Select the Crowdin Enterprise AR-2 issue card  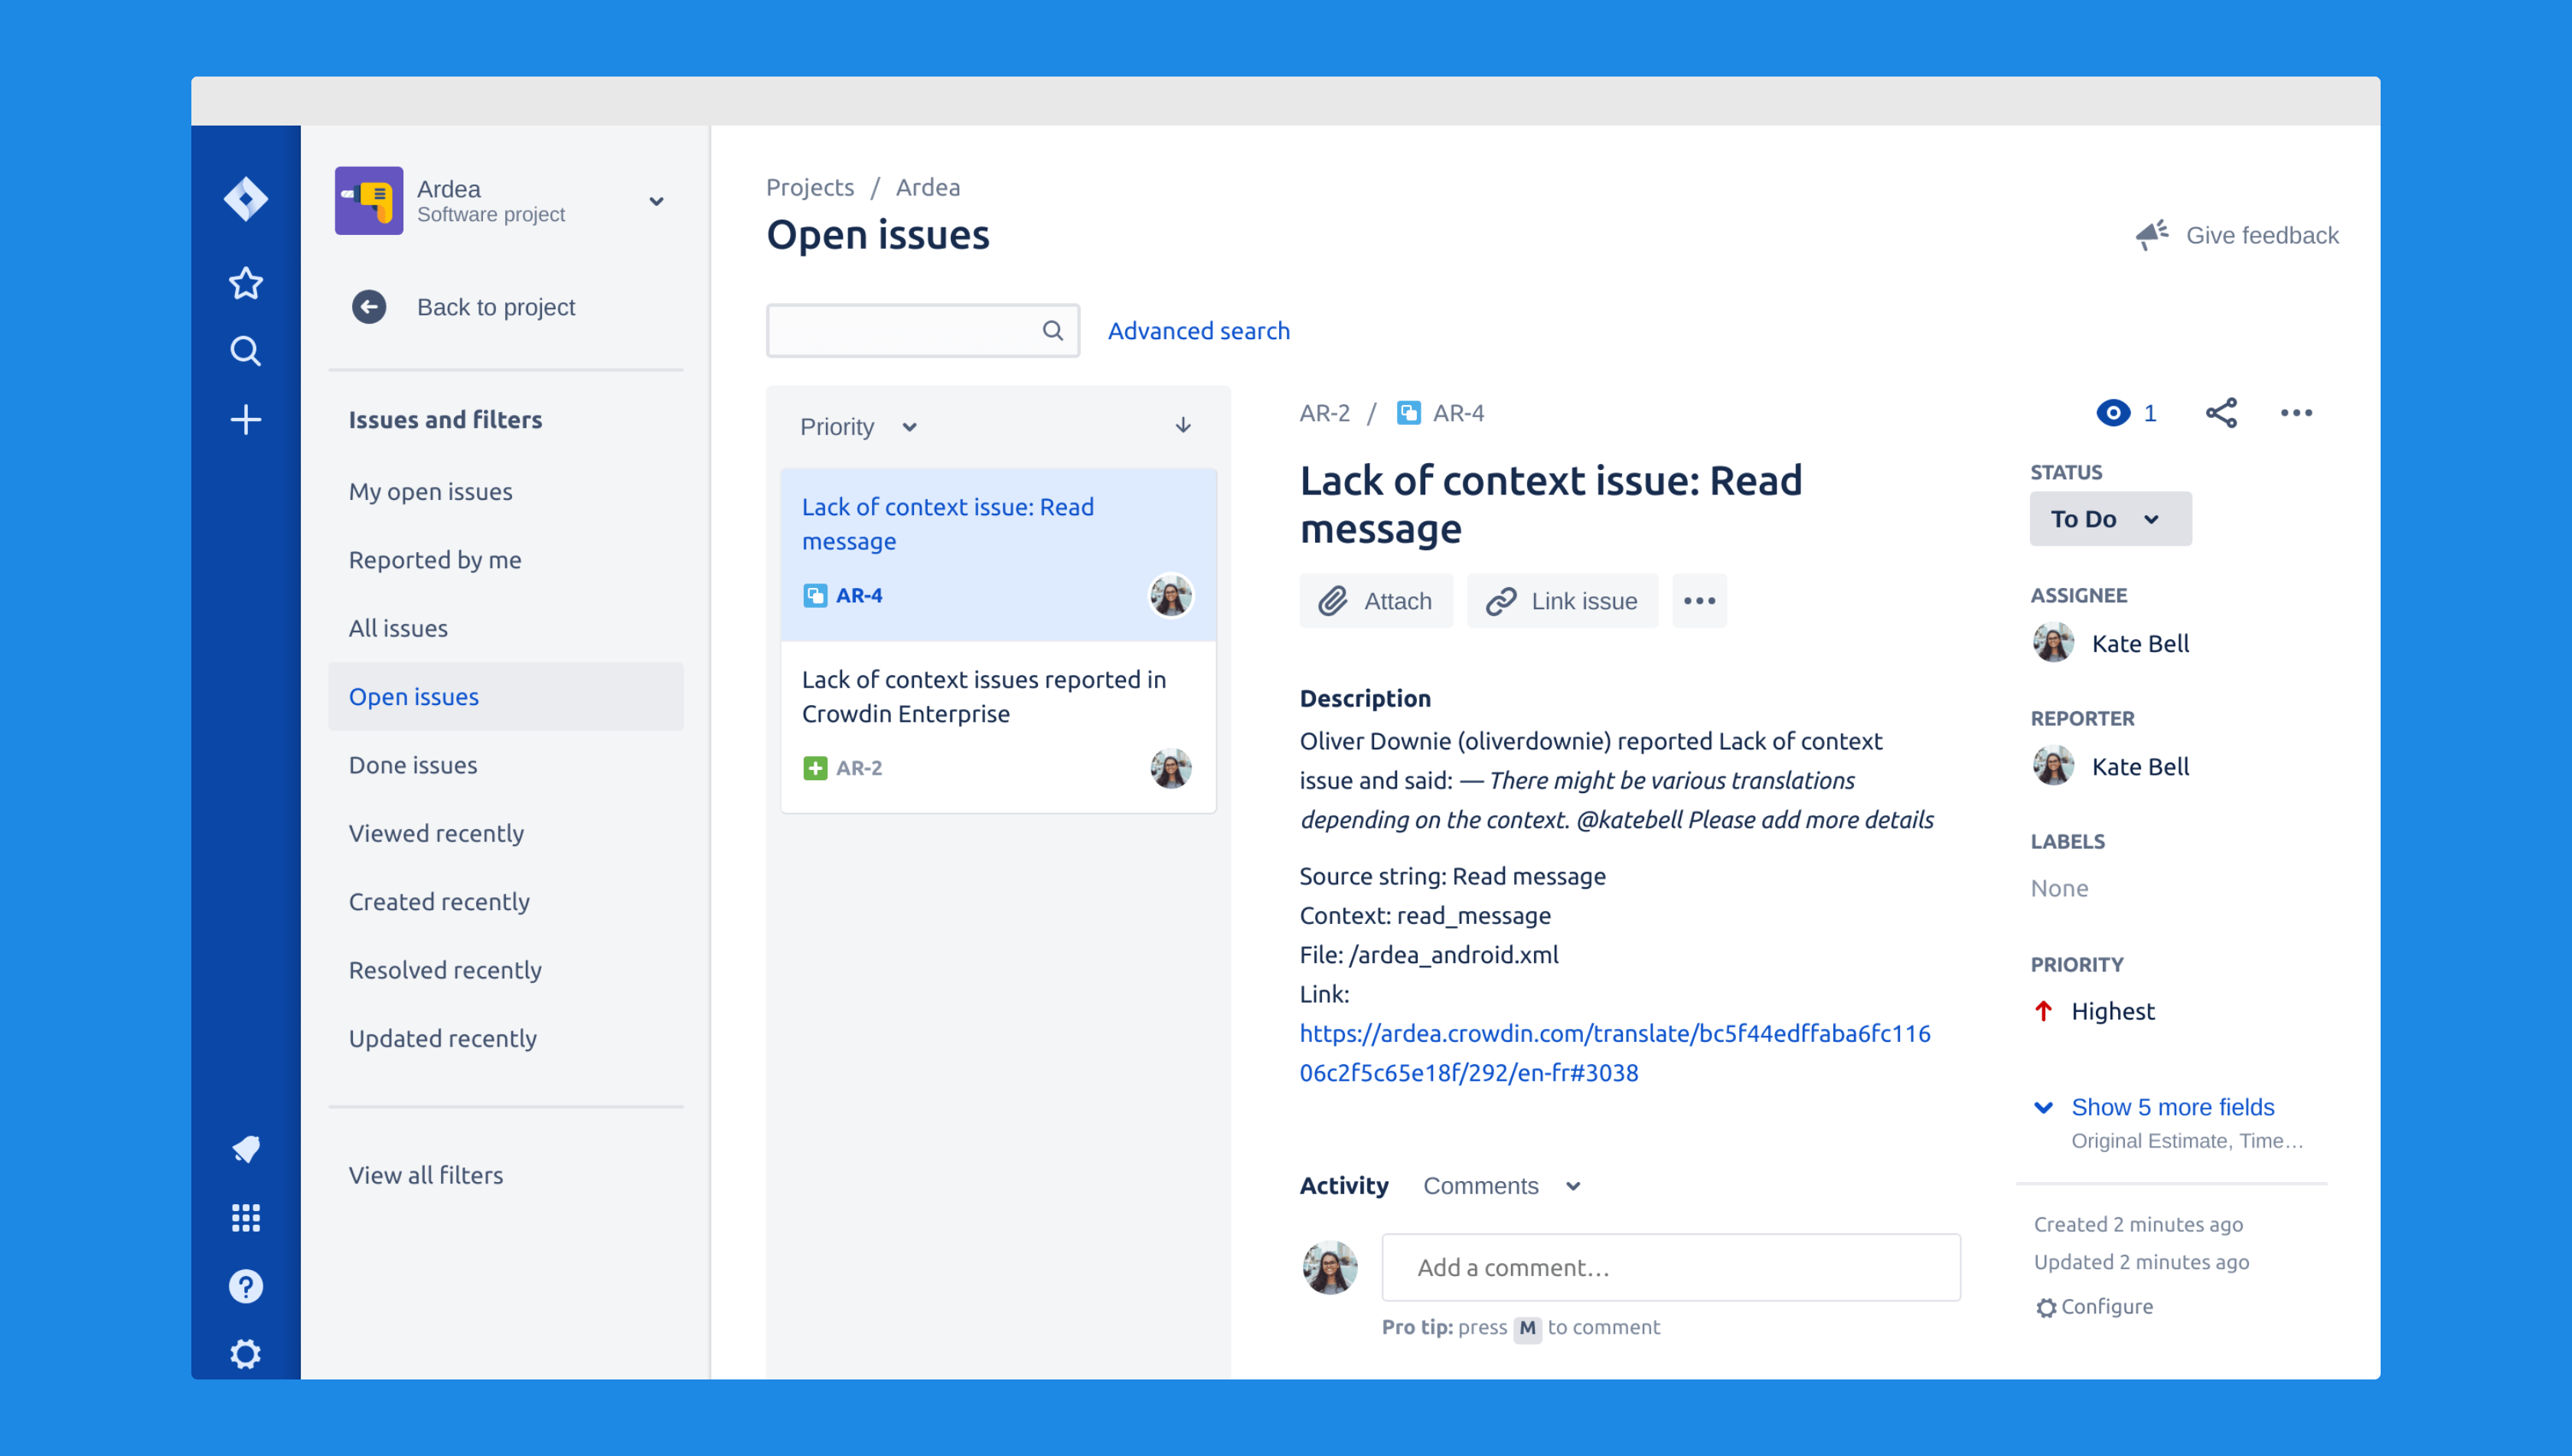998,728
